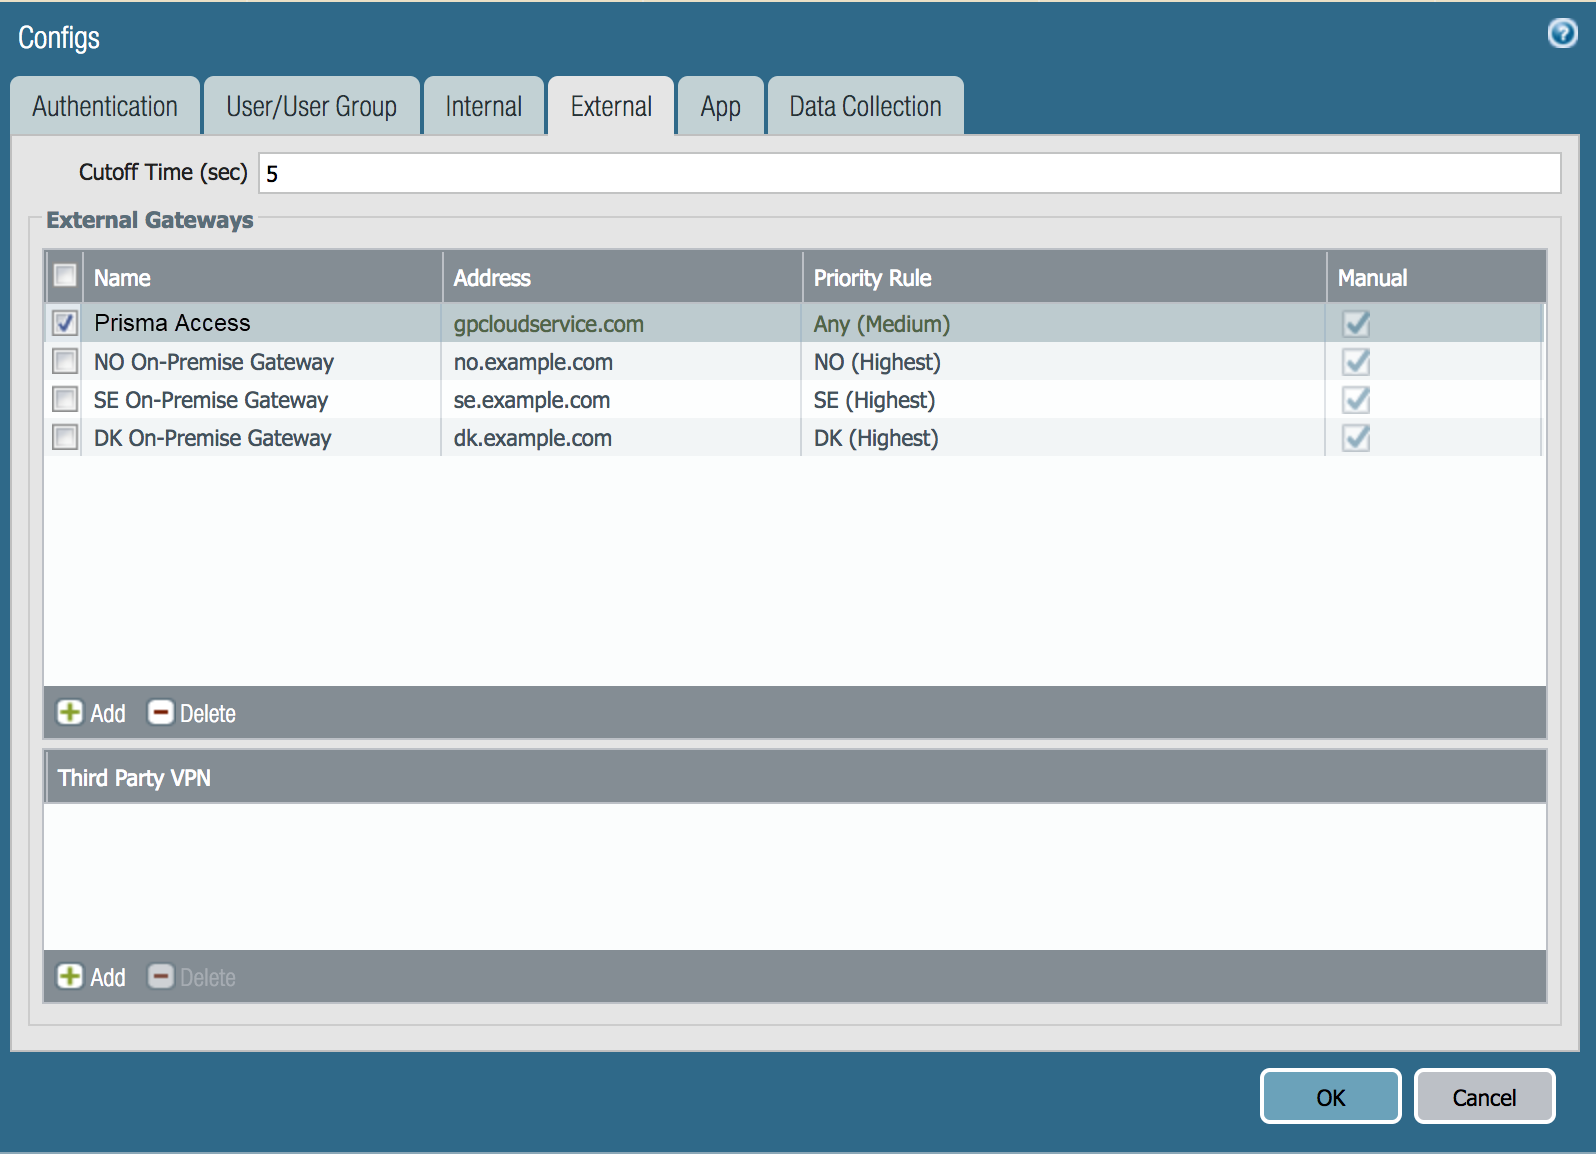Toggle Manual checkmark for SE On-Premise Gateway
Viewport: 1596px width, 1154px height.
pyautogui.click(x=1356, y=399)
